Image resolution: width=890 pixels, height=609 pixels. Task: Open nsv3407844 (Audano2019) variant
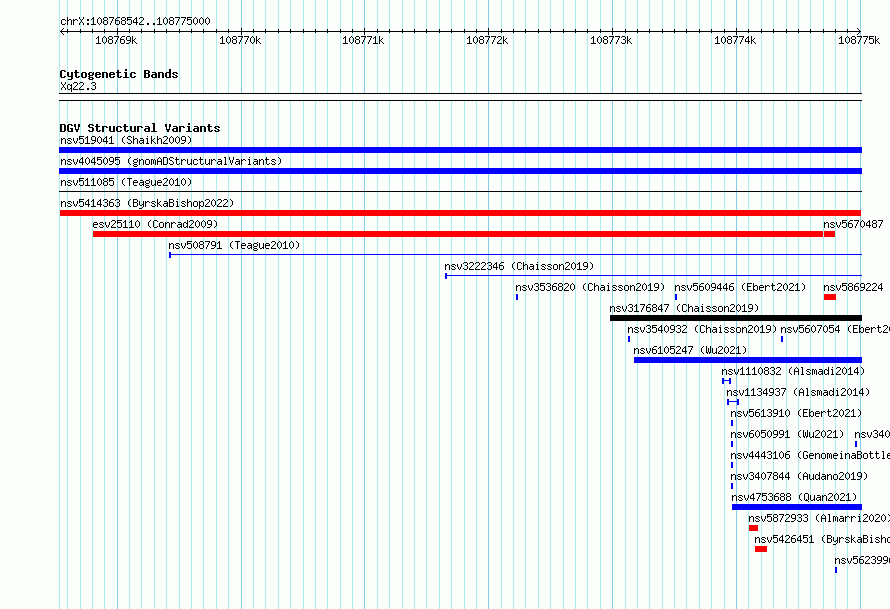(x=799, y=476)
